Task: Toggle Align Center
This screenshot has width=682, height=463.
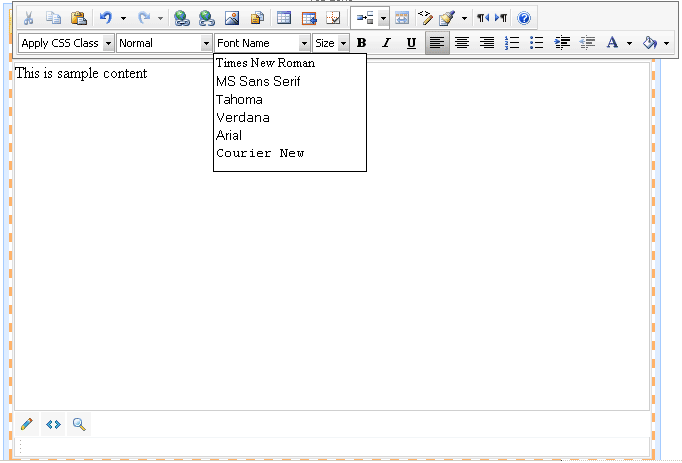Action: 462,43
